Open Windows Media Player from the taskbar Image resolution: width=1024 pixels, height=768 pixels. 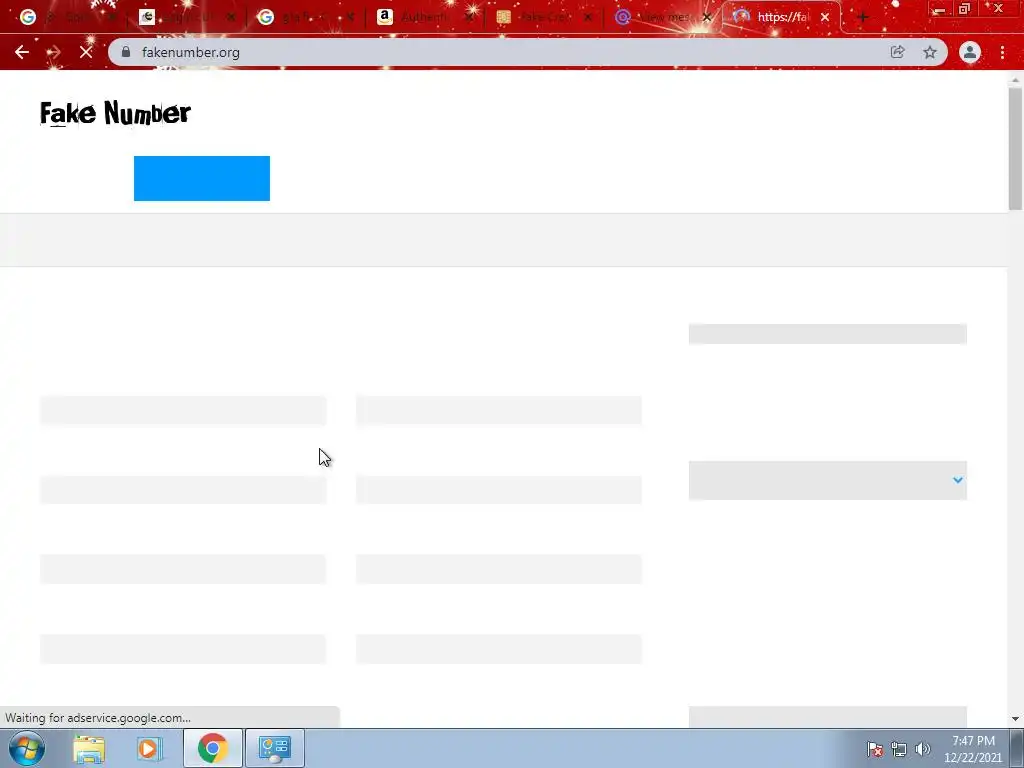pyautogui.click(x=149, y=748)
